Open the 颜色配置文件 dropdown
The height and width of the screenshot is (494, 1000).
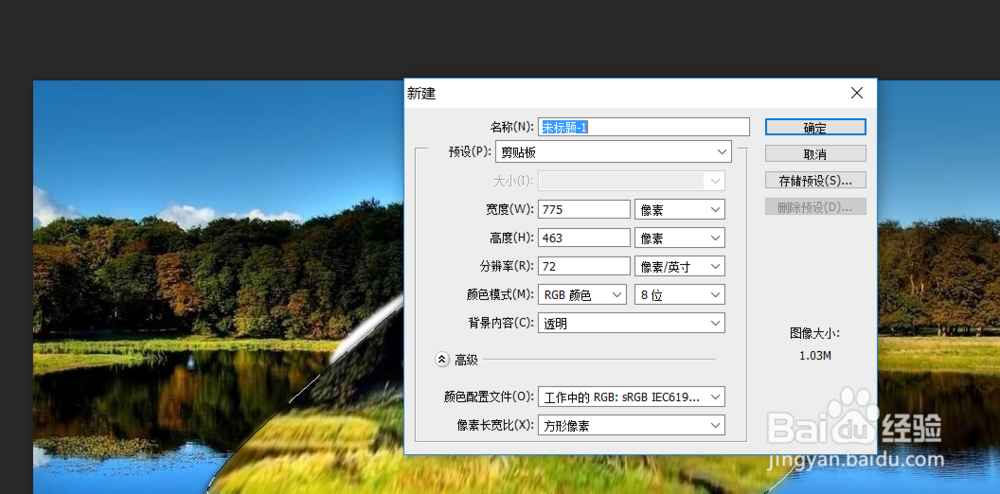[x=632, y=396]
